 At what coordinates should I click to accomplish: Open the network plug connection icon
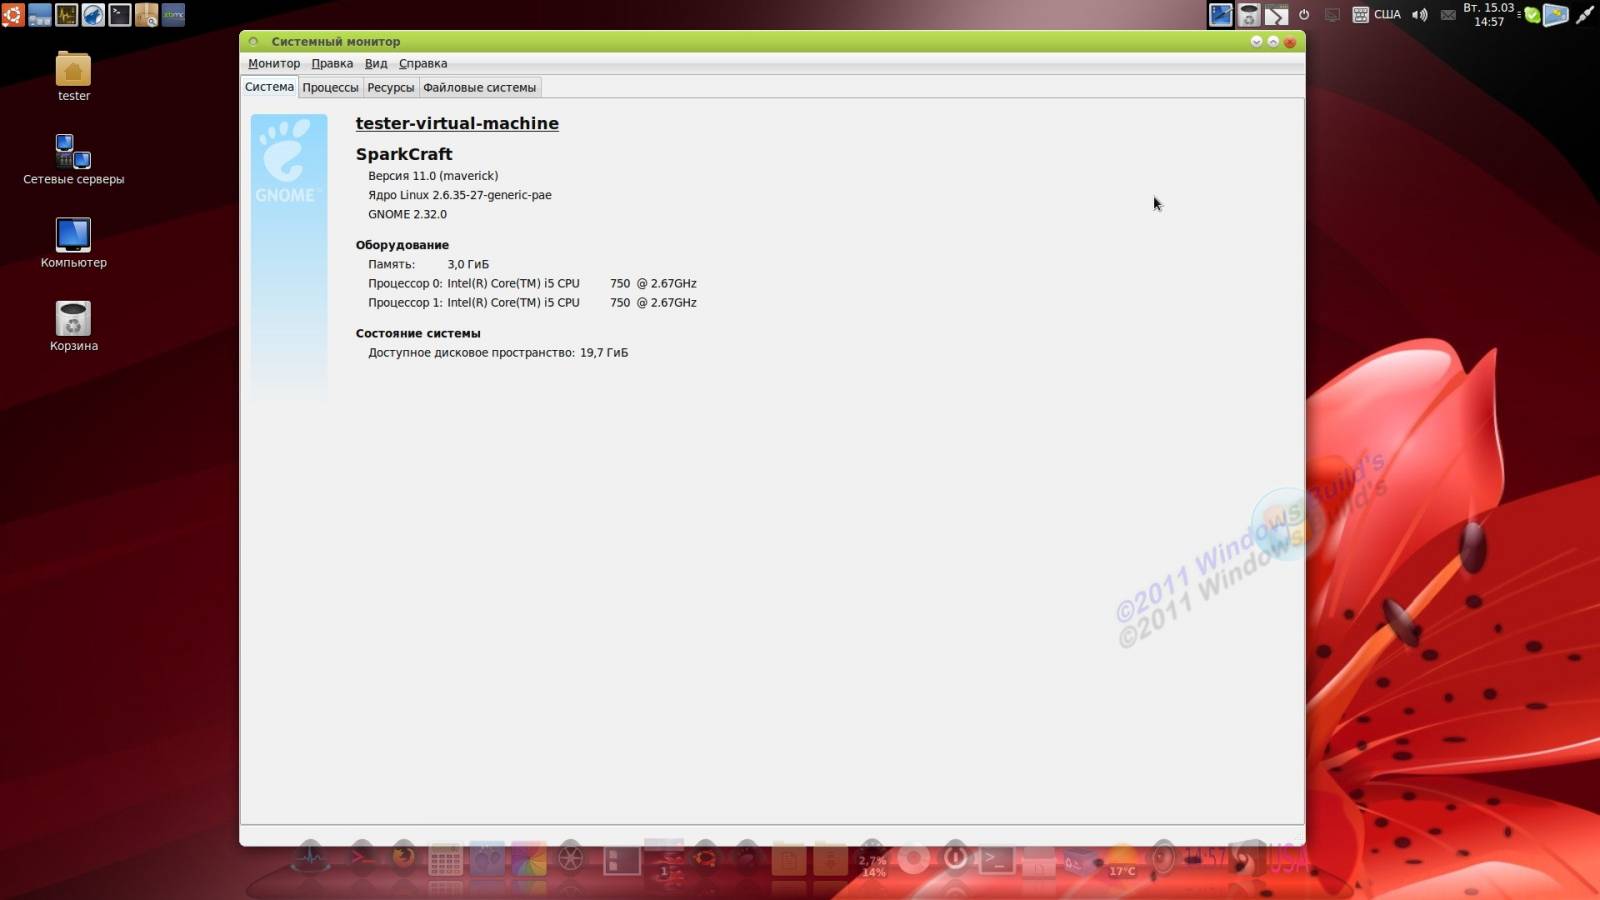pos(1585,14)
